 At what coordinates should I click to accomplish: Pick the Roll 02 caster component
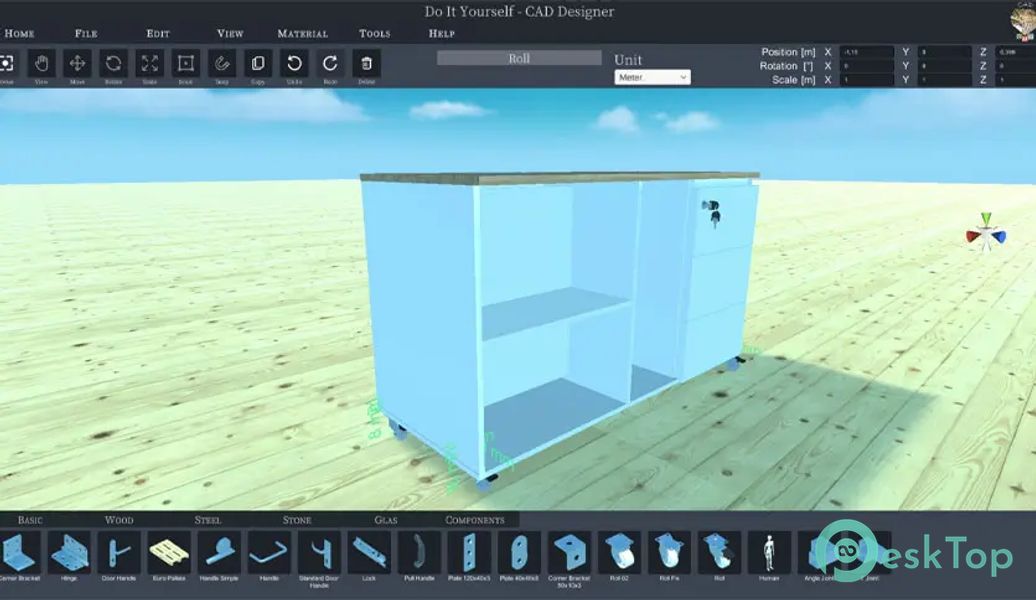pyautogui.click(x=619, y=552)
